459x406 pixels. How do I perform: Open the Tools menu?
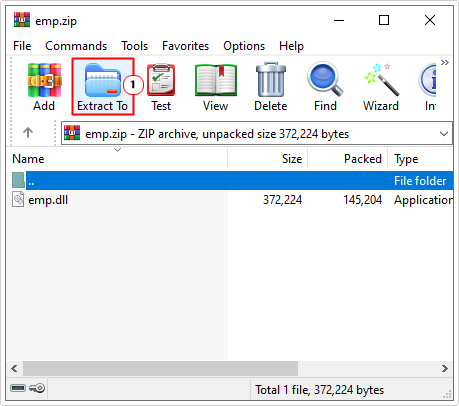click(x=135, y=46)
